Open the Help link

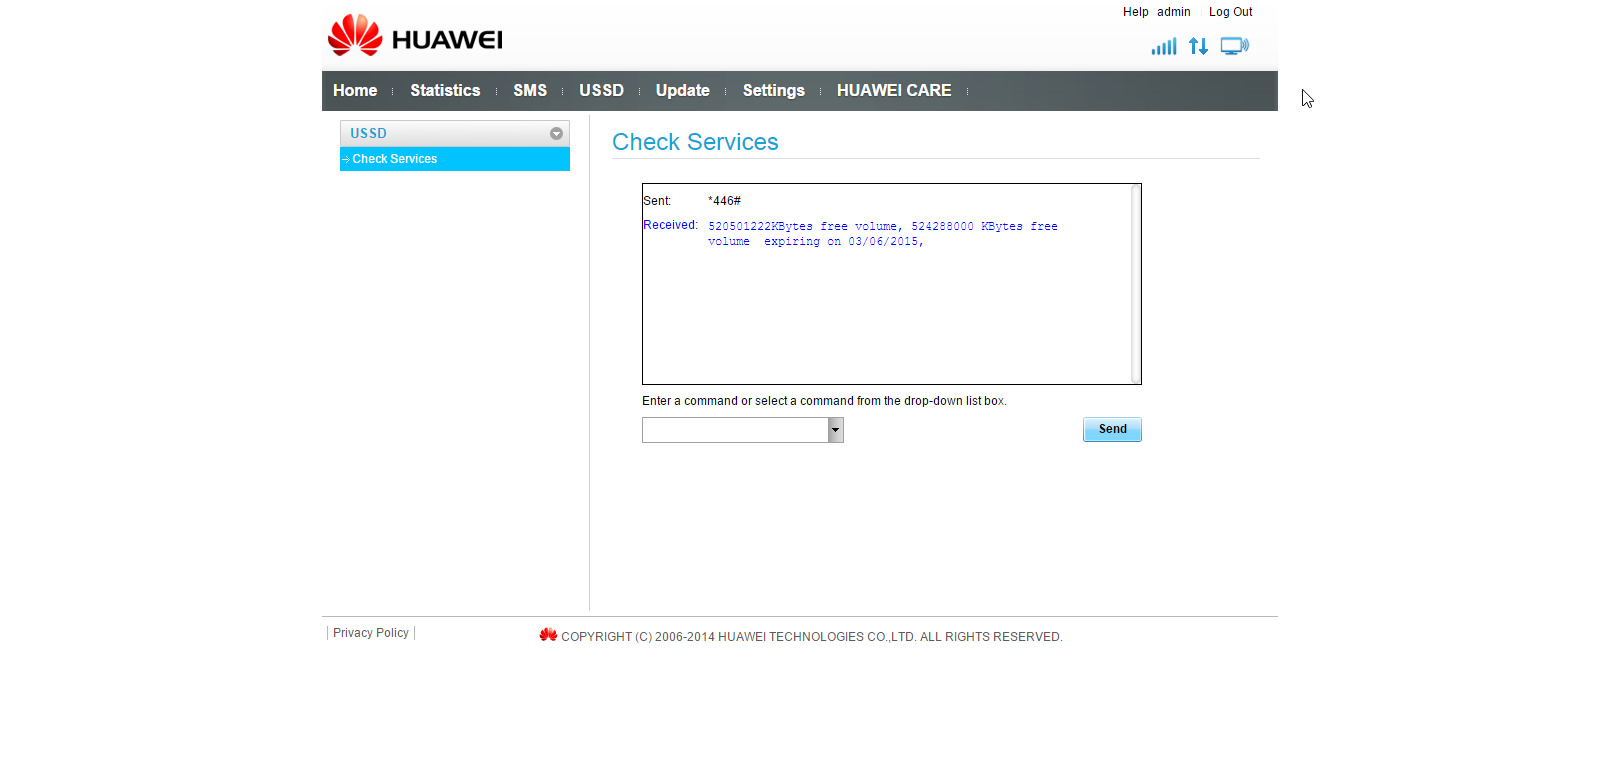[1135, 12]
